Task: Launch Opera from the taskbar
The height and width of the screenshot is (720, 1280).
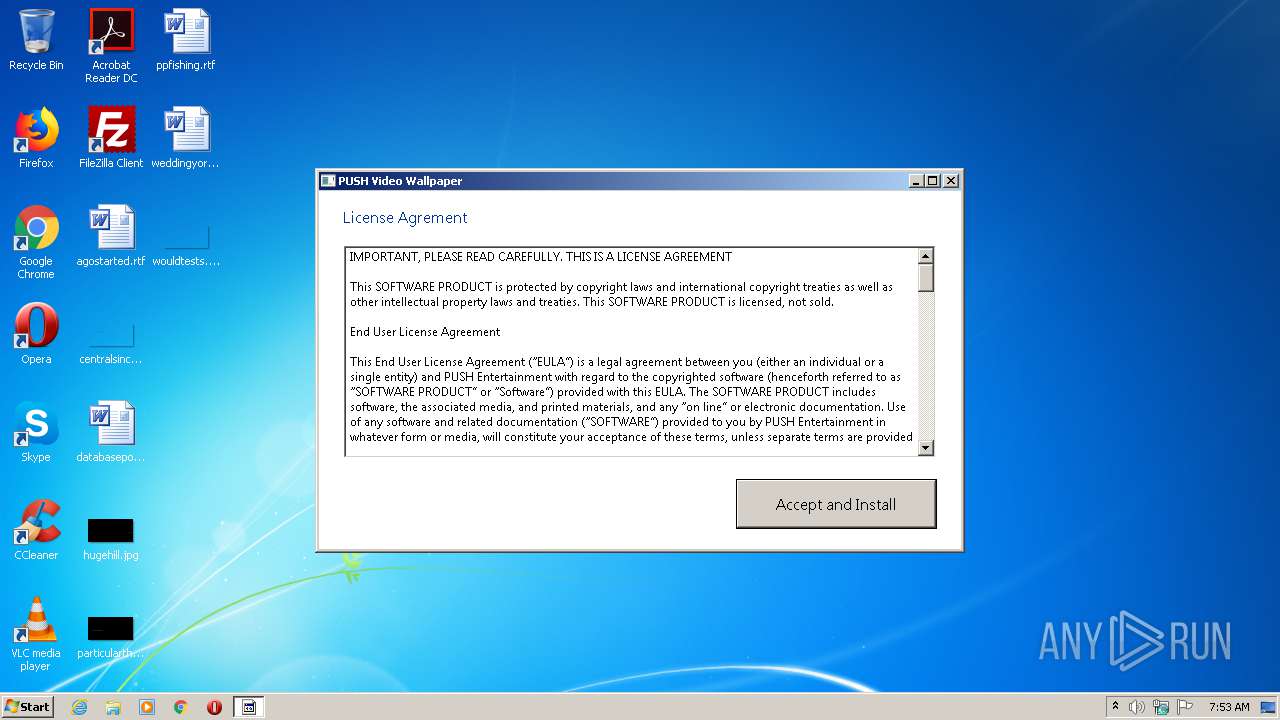Action: tap(214, 707)
